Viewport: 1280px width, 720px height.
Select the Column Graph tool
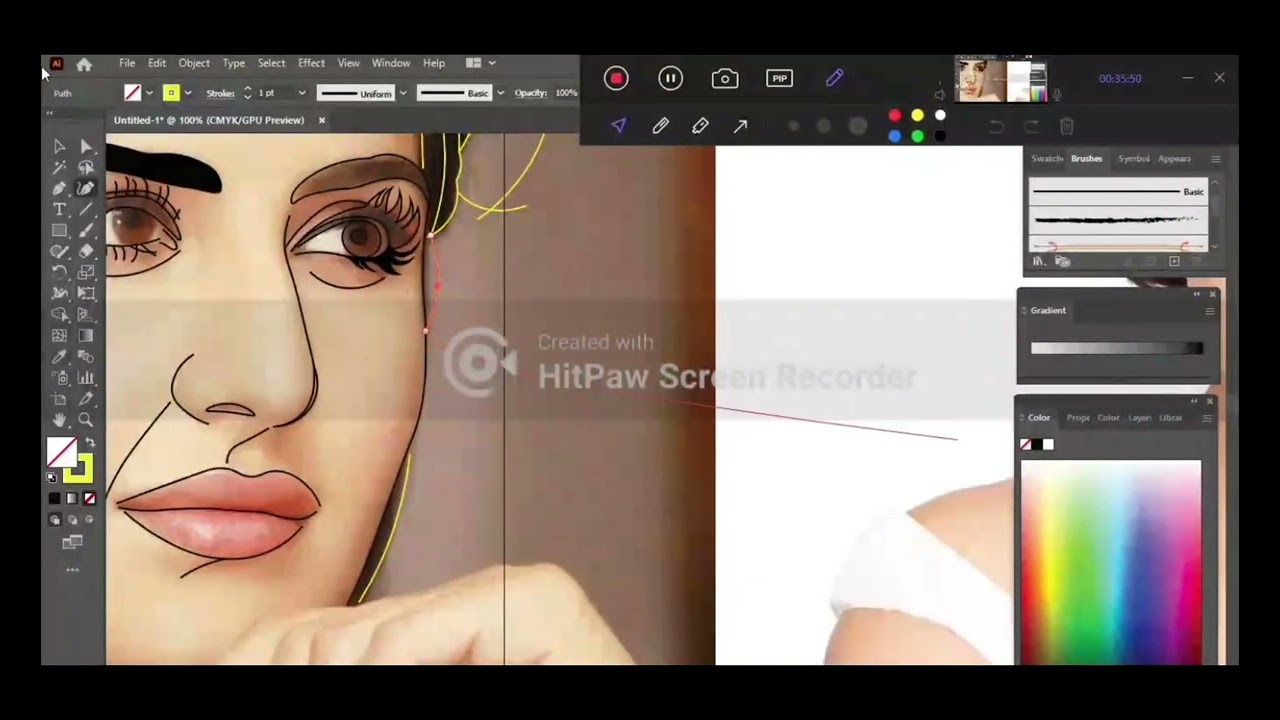coord(86,378)
